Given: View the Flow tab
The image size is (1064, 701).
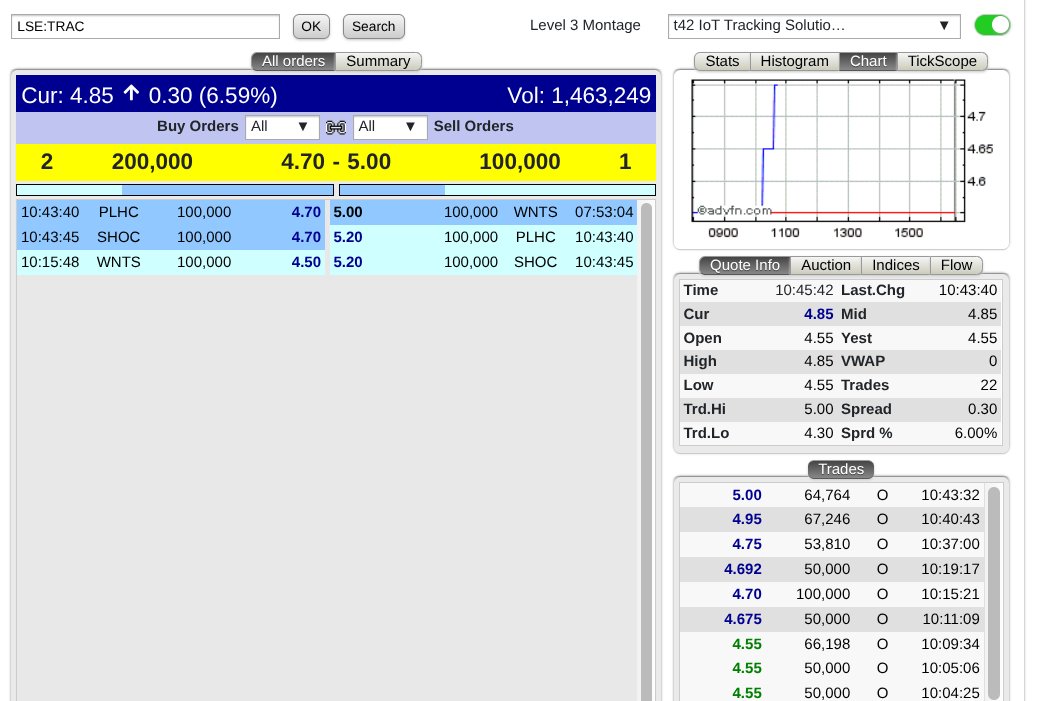Looking at the screenshot, I should (x=956, y=265).
